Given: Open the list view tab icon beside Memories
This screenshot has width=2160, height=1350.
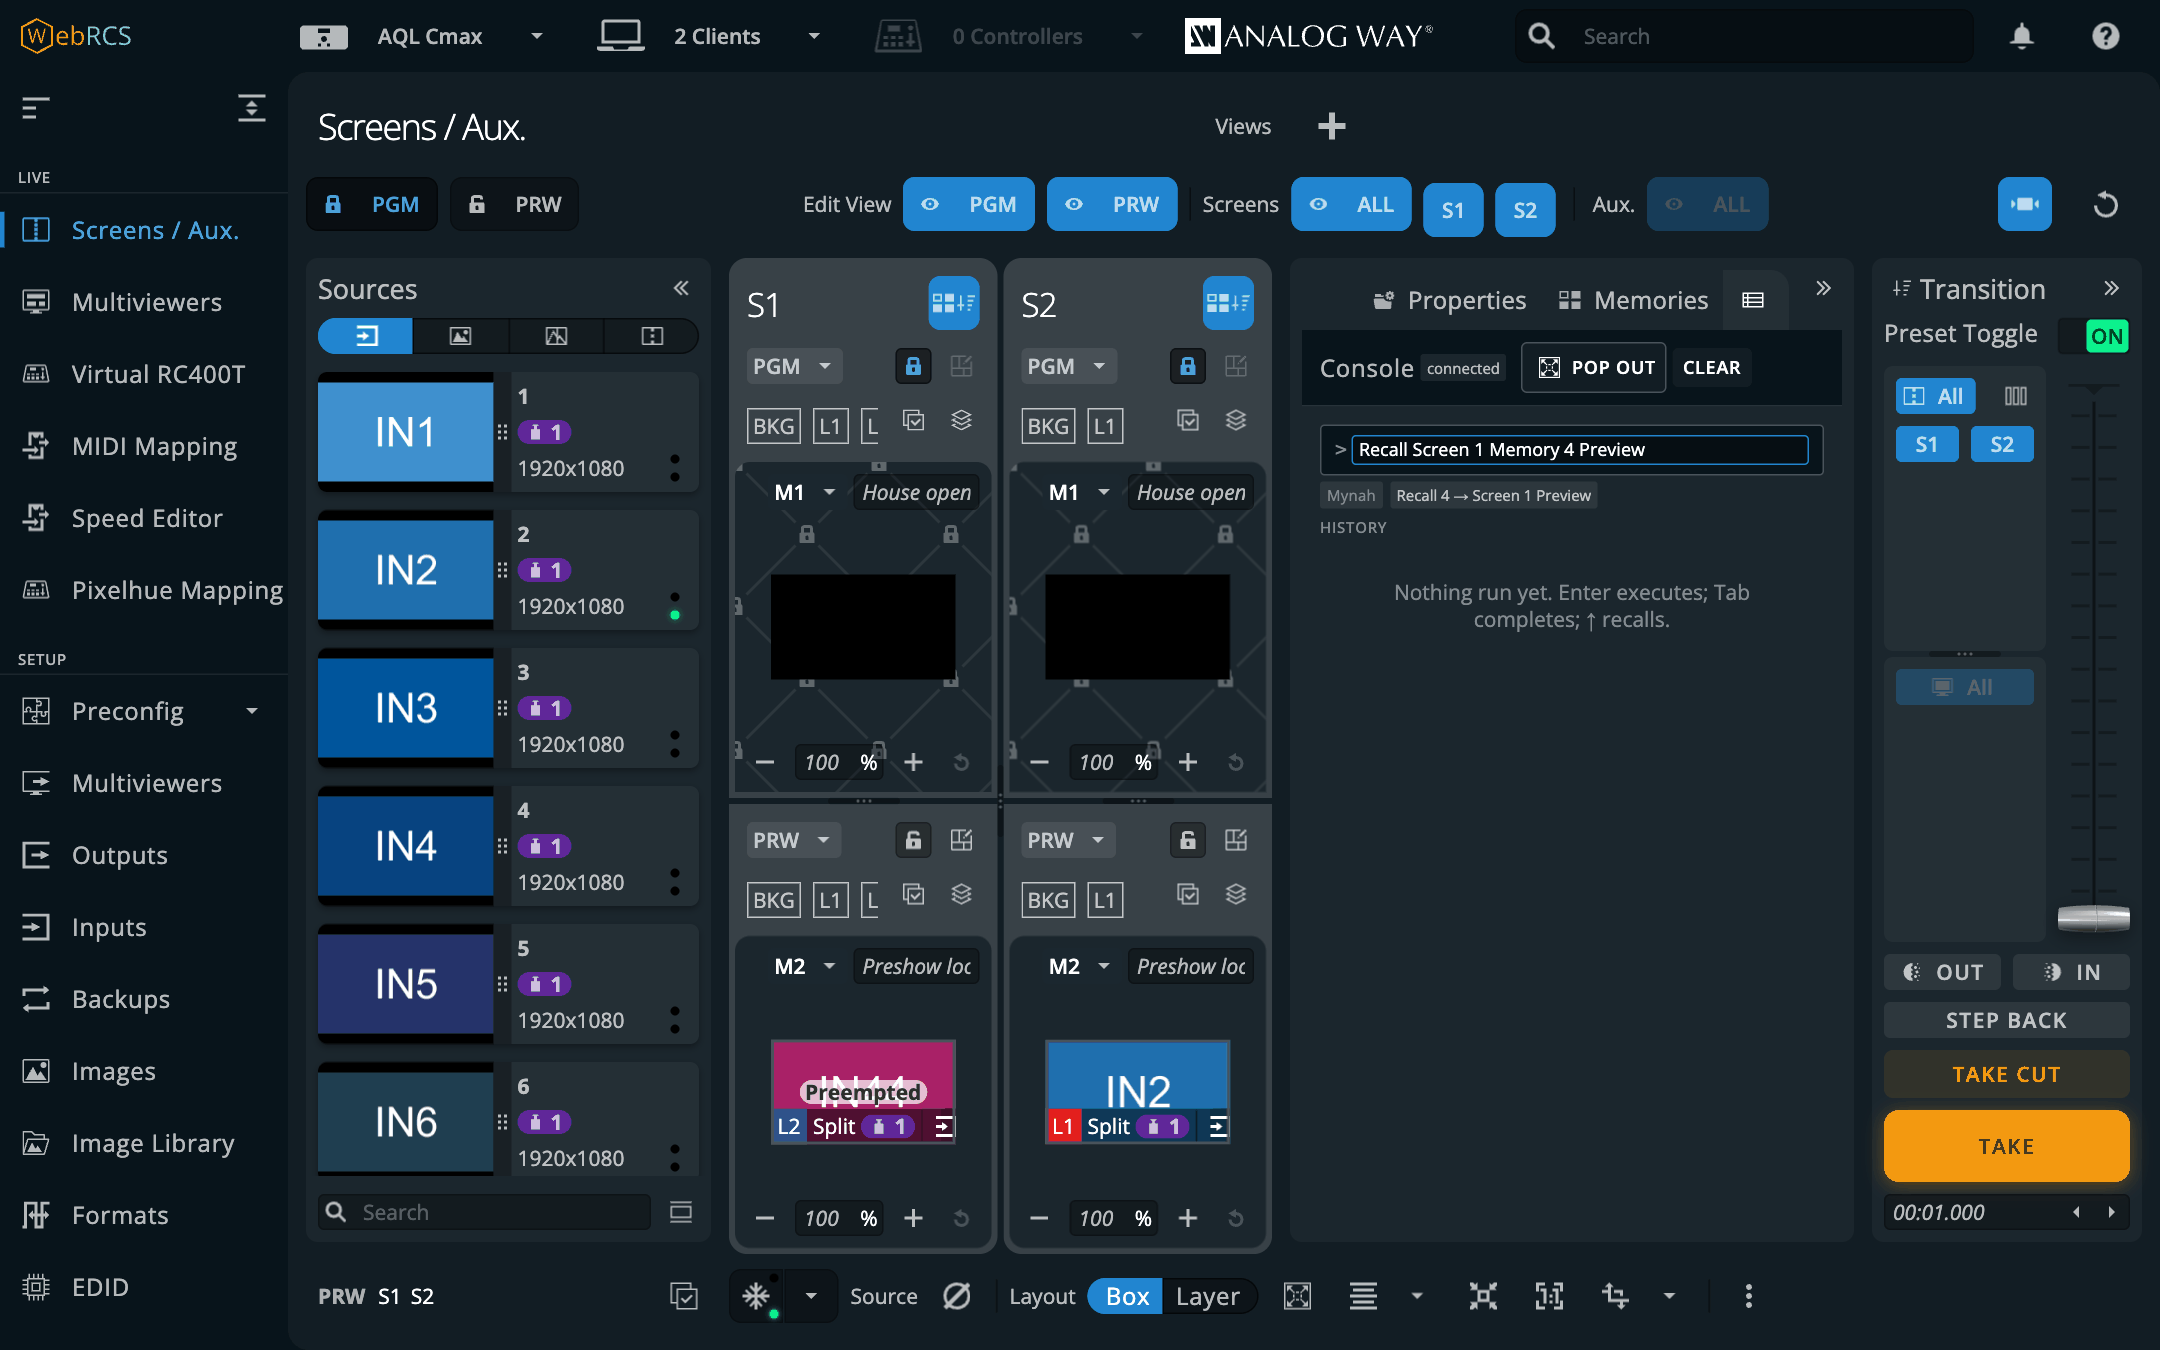Looking at the screenshot, I should [1753, 300].
